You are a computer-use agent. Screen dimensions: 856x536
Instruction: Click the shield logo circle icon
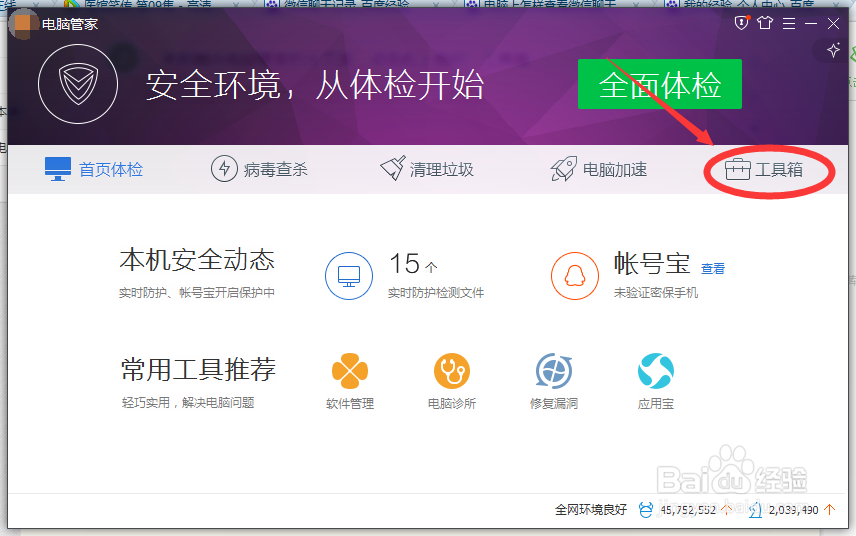pos(78,84)
